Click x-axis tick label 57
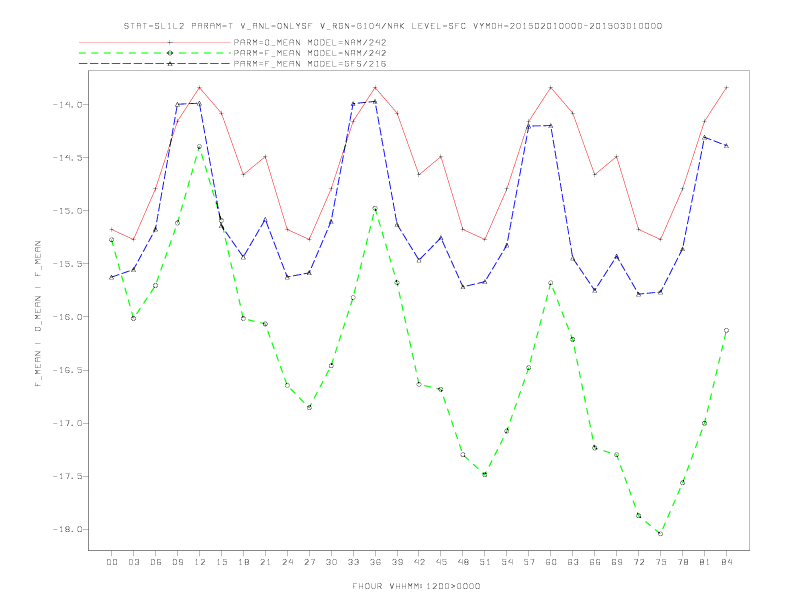This screenshot has width=792, height=612. click(x=529, y=562)
